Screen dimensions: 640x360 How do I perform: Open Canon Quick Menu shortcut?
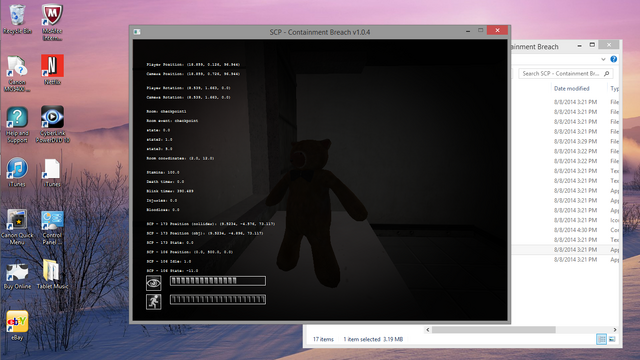(17, 227)
